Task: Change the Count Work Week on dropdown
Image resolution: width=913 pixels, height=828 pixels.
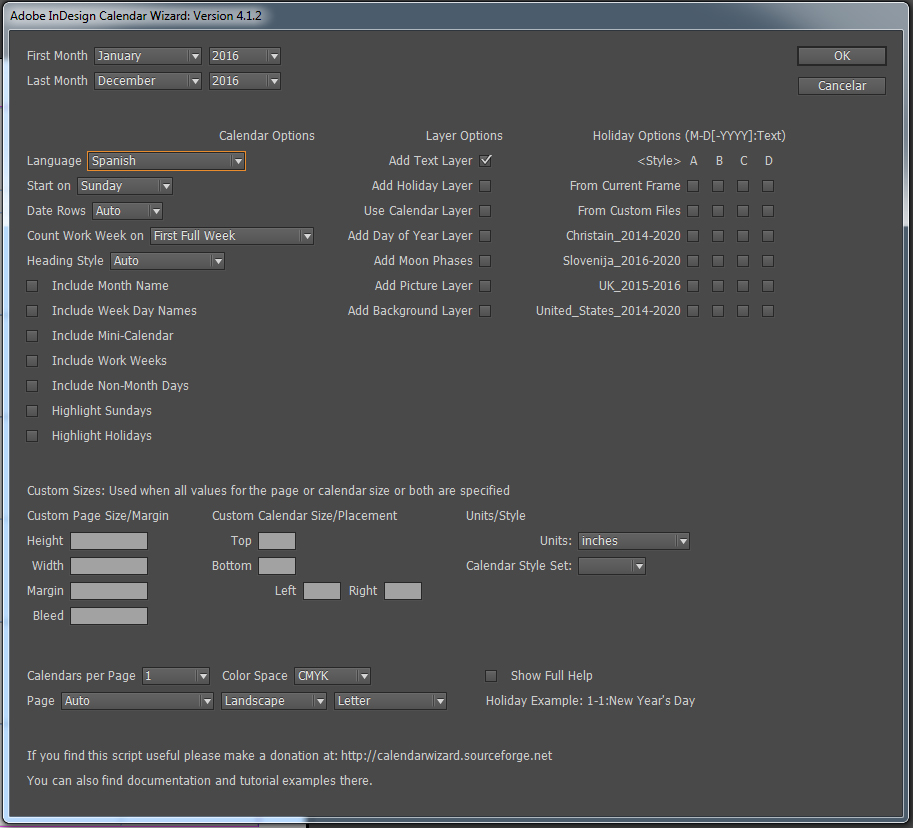Action: [x=232, y=236]
